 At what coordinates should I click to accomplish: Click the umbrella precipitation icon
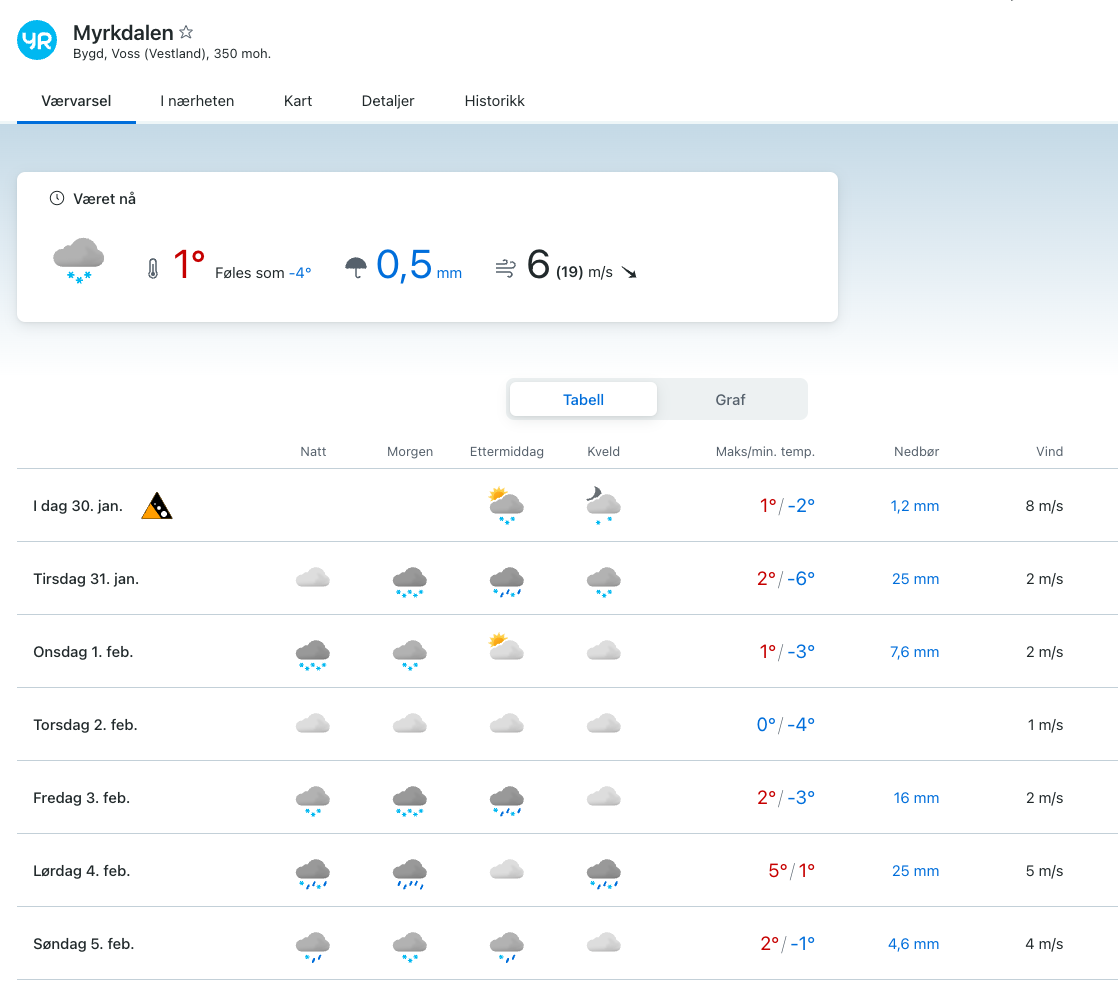[x=355, y=268]
